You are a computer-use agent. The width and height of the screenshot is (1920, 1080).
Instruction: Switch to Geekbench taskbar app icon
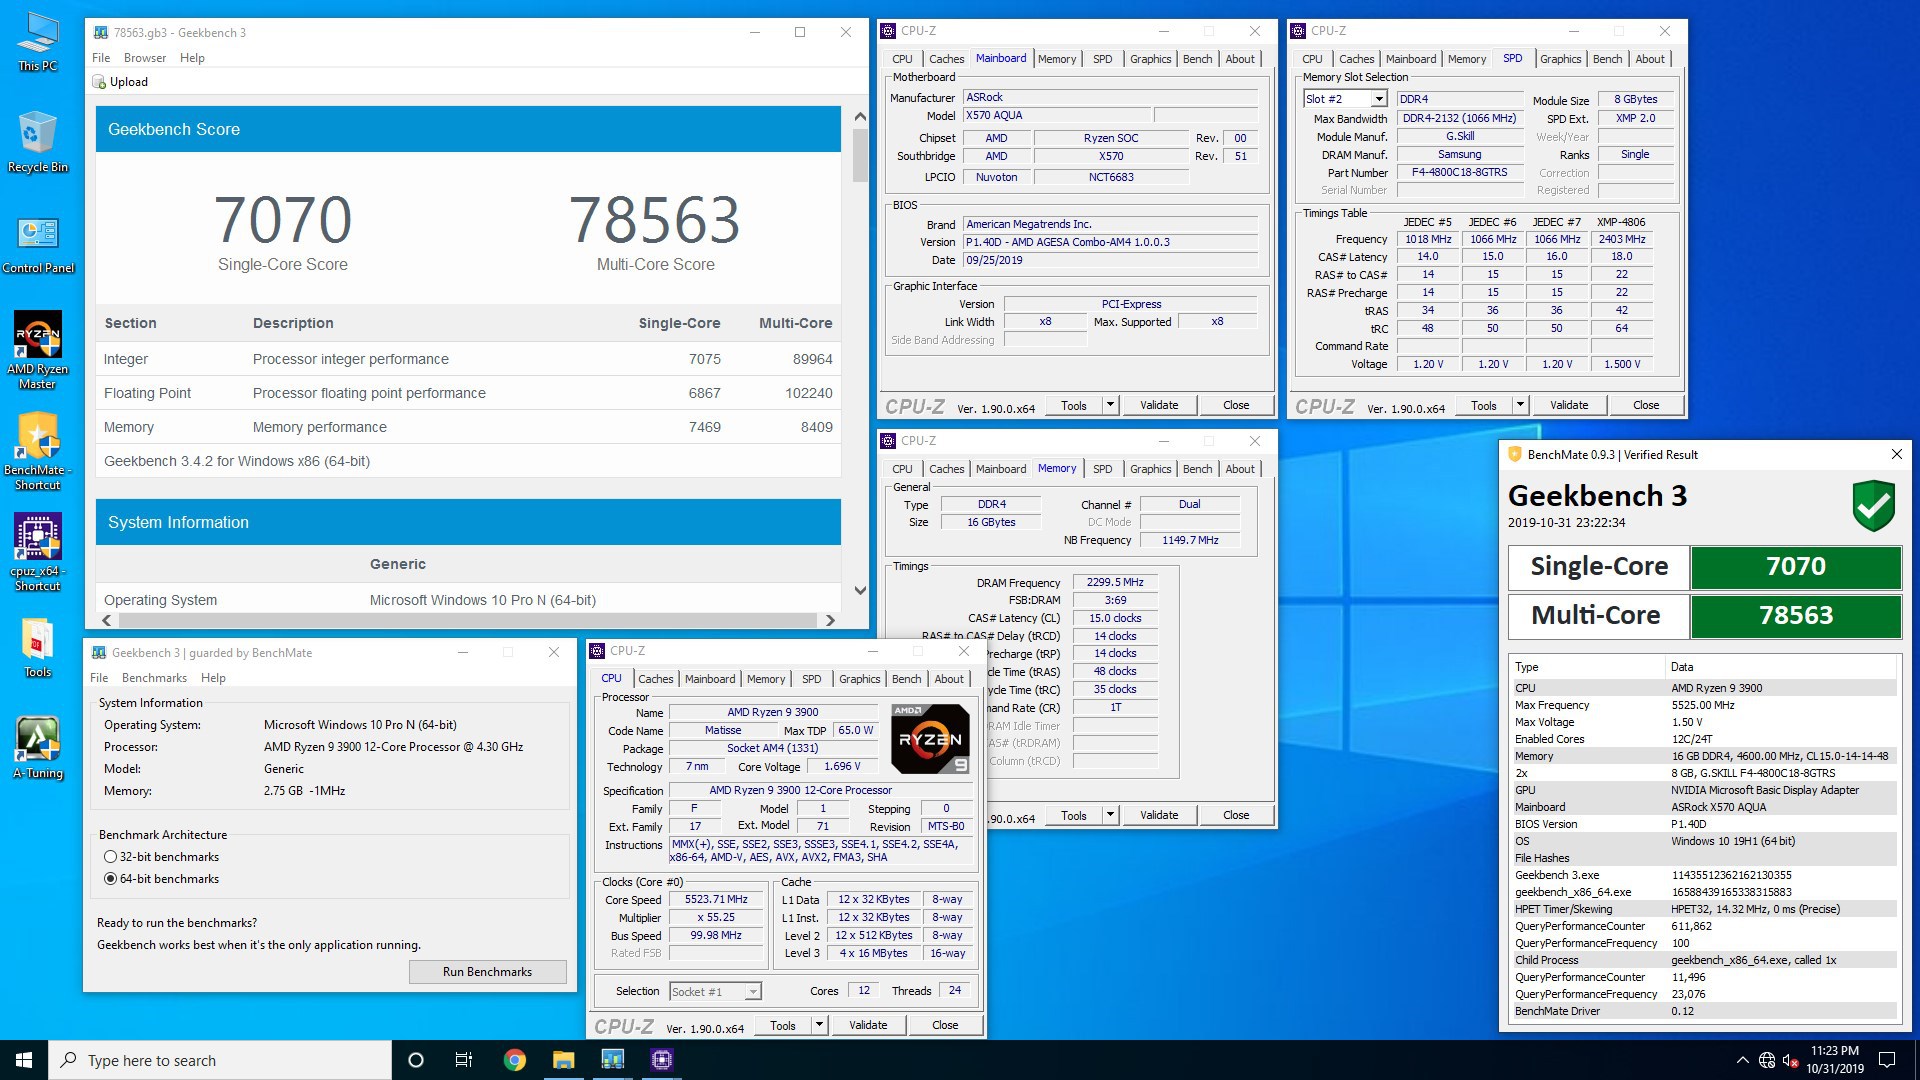tap(612, 1060)
